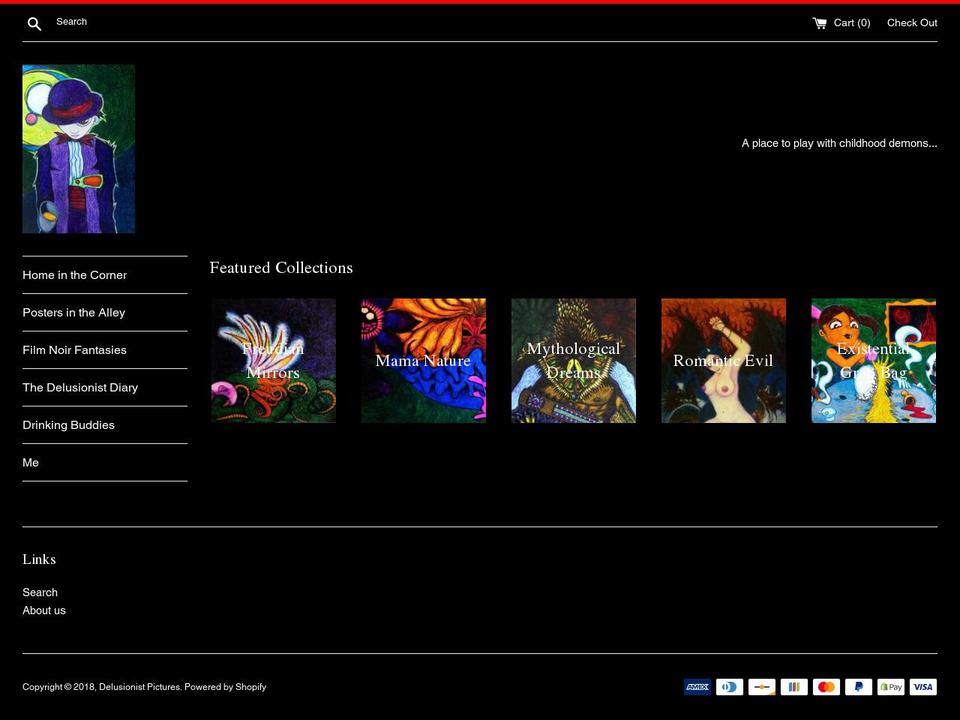Click the footer Search link
Screen dimensions: 960x720
40,592
